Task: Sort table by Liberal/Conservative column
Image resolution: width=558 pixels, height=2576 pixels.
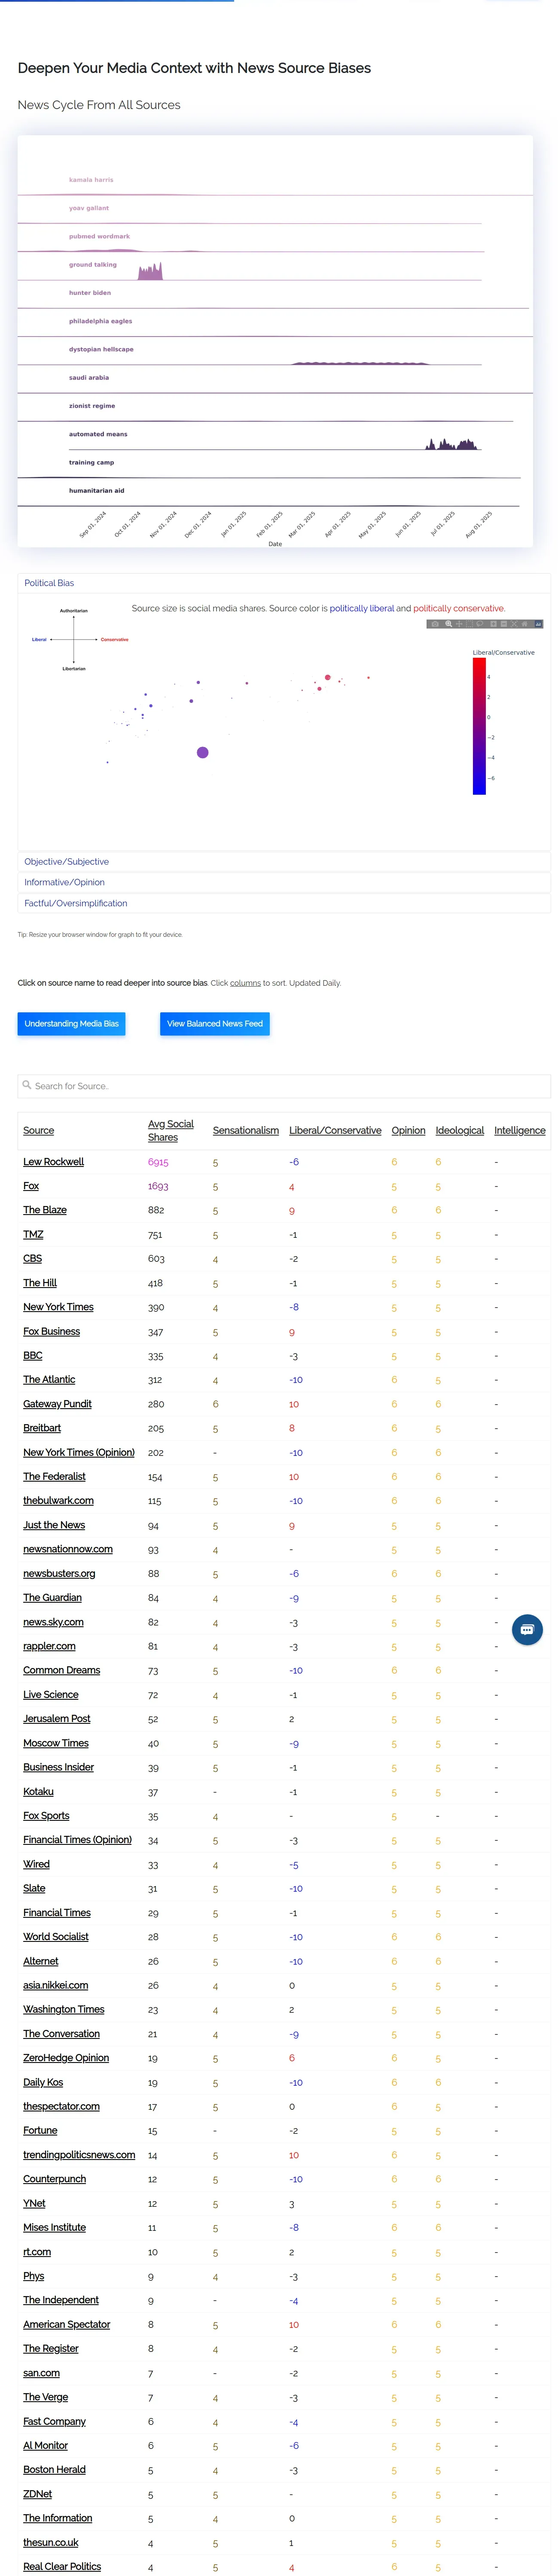Action: [x=335, y=1130]
